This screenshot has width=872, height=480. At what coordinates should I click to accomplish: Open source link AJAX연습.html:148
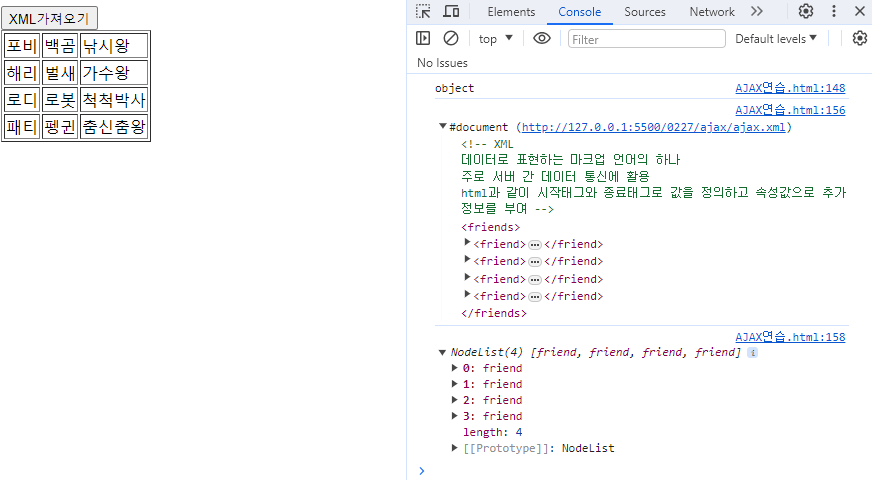pyautogui.click(x=790, y=88)
